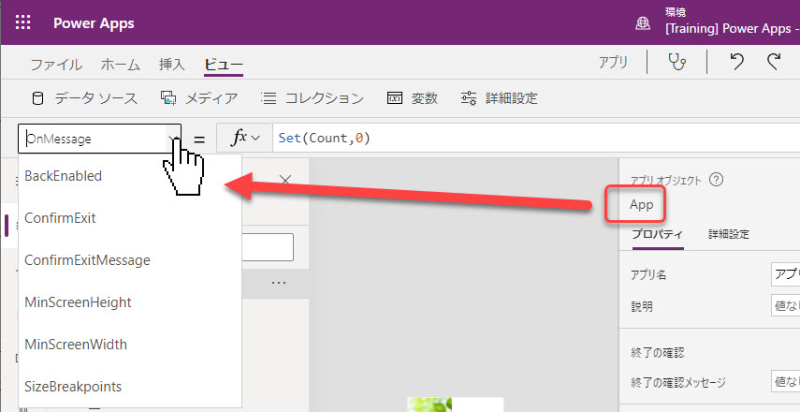Select the プロパティ tab in the right pane
This screenshot has height=412, width=800.
pos(657,235)
